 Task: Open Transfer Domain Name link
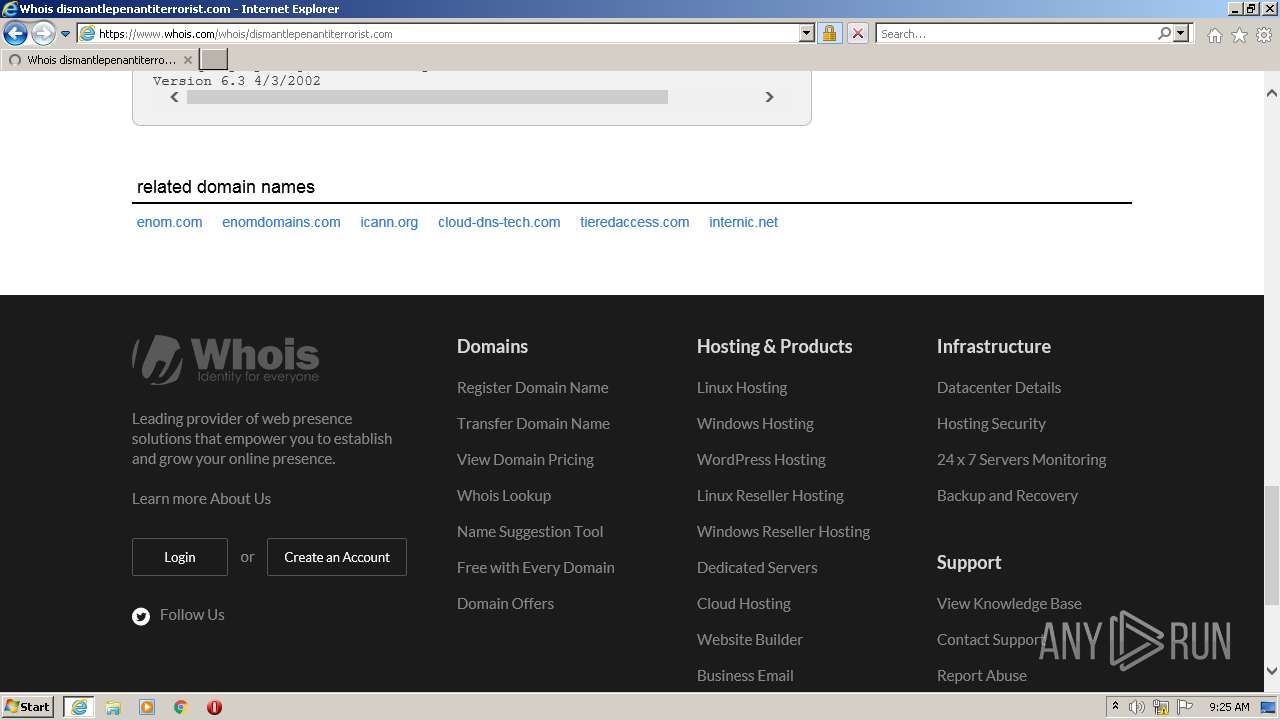click(533, 423)
